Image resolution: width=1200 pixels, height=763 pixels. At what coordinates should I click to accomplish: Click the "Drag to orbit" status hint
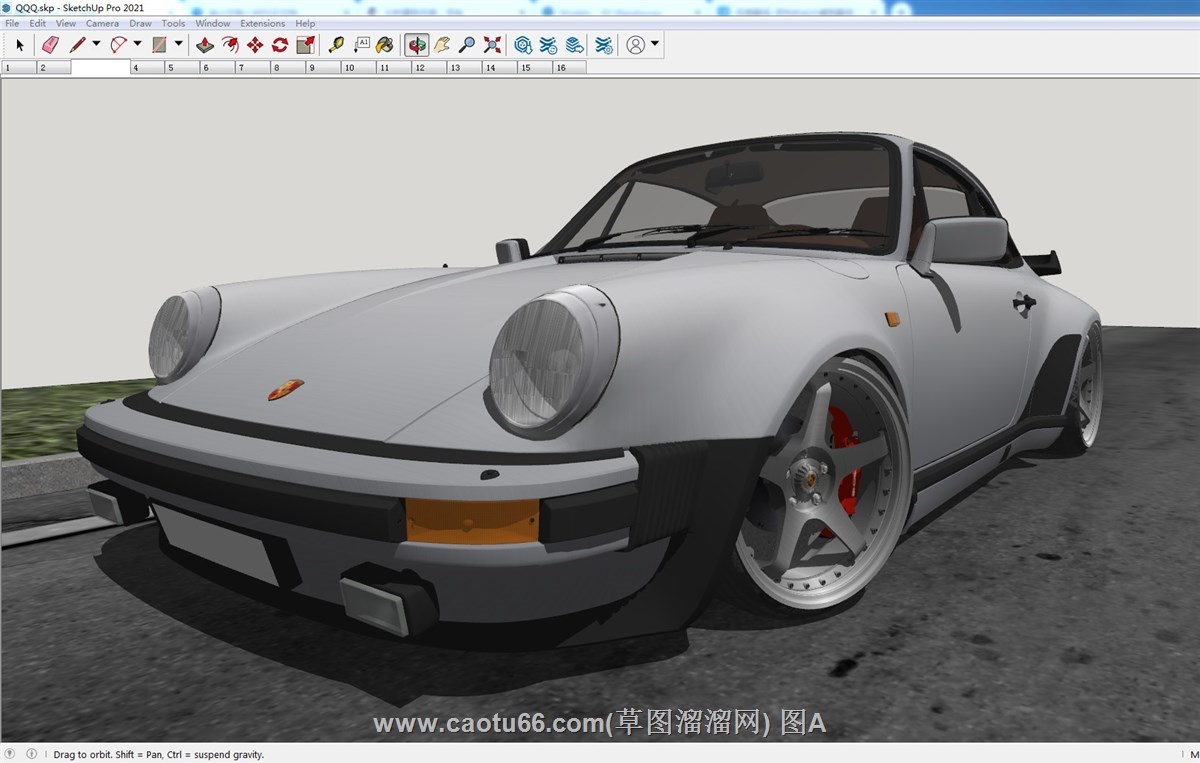pos(159,755)
